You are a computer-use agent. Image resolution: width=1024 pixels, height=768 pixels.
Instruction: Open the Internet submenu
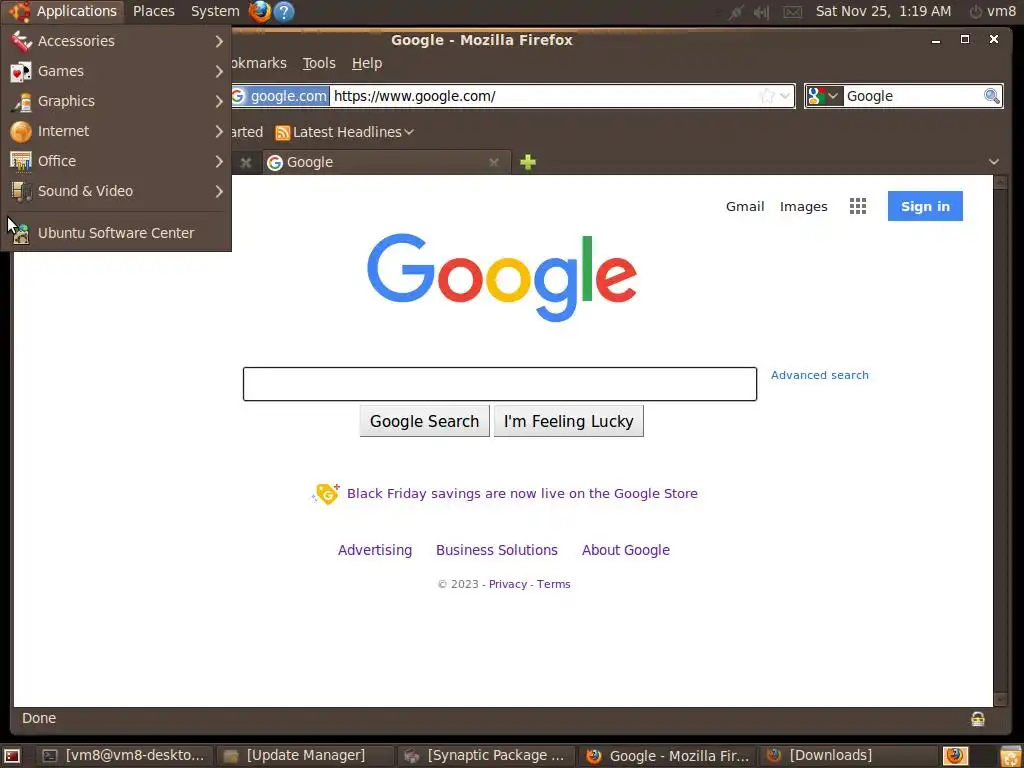coord(116,131)
